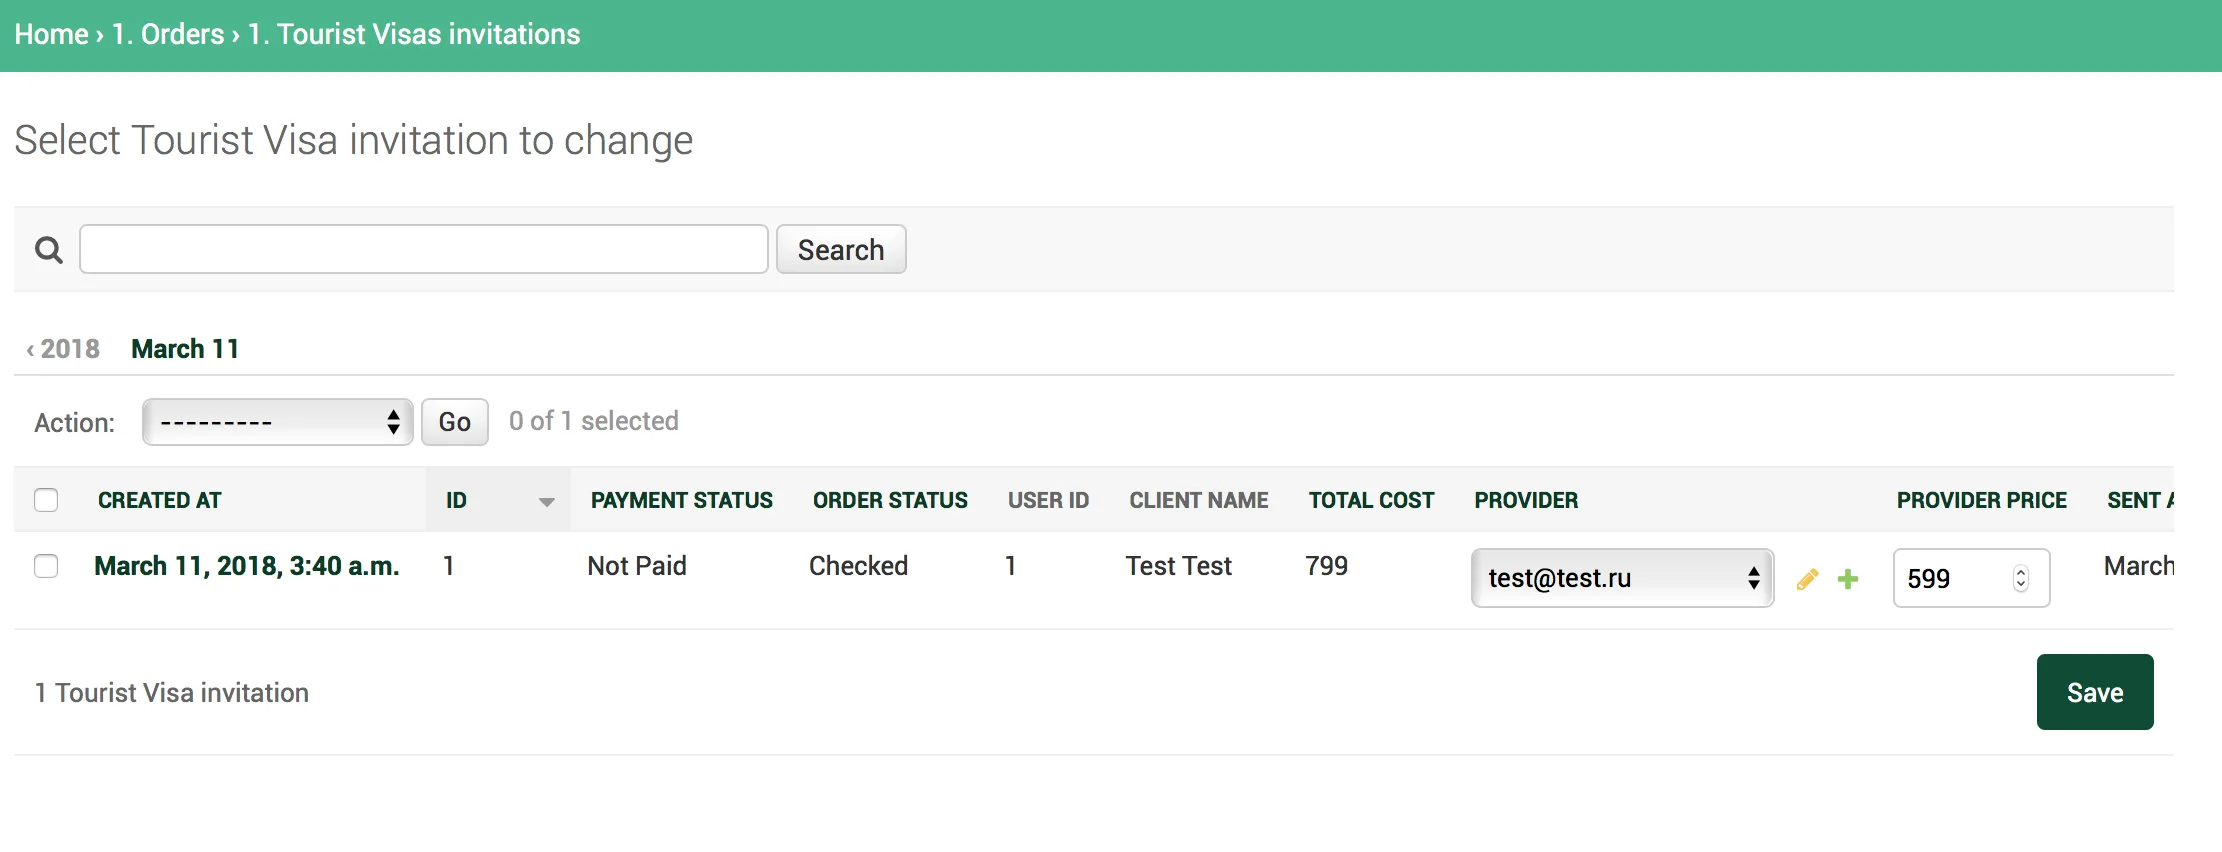Go back to 2018 date filter
This screenshot has width=2222, height=852.
[63, 349]
